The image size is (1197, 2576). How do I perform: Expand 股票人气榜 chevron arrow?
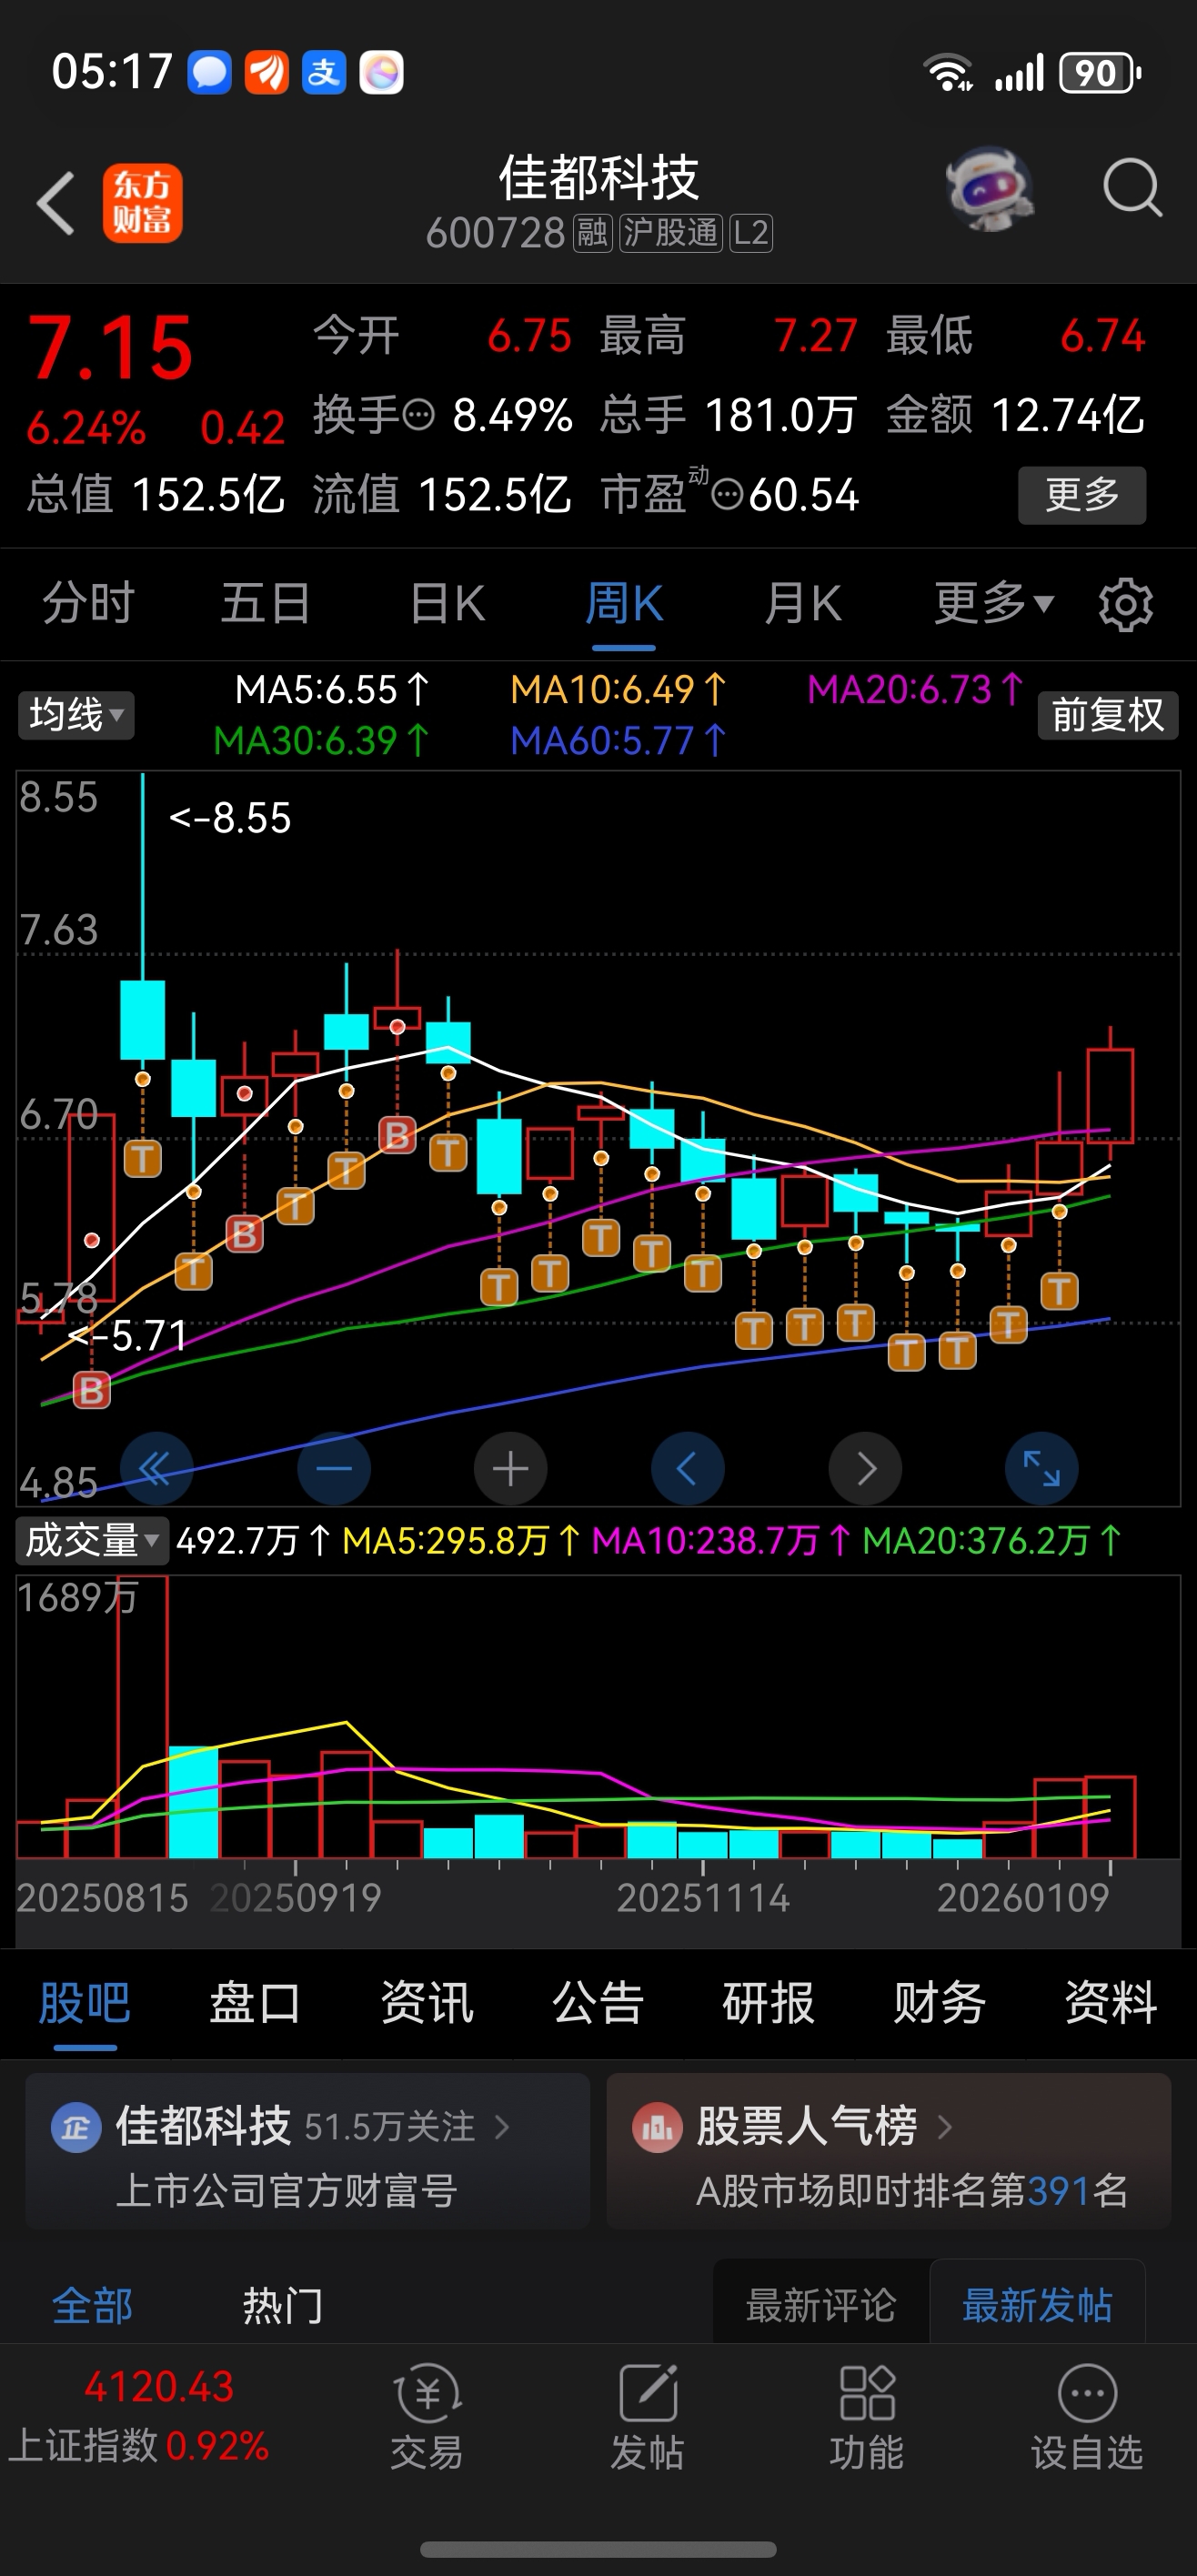point(944,2127)
